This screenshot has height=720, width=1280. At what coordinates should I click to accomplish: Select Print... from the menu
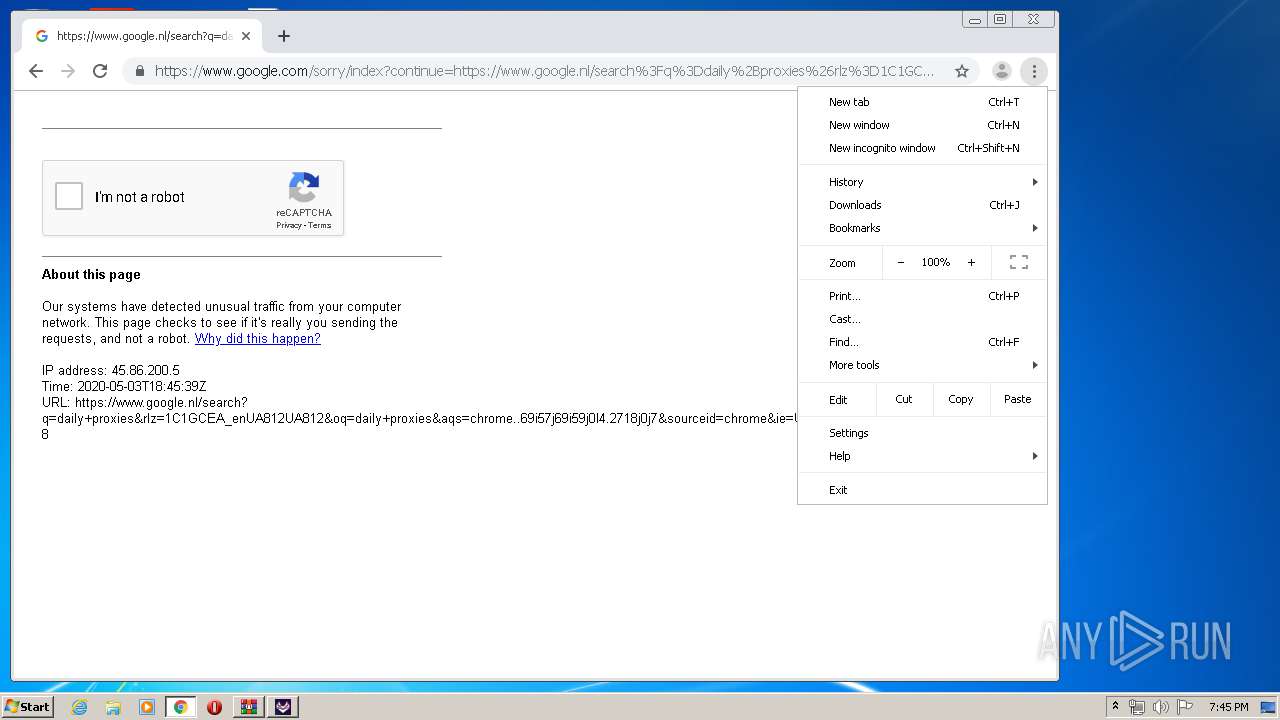coord(922,296)
